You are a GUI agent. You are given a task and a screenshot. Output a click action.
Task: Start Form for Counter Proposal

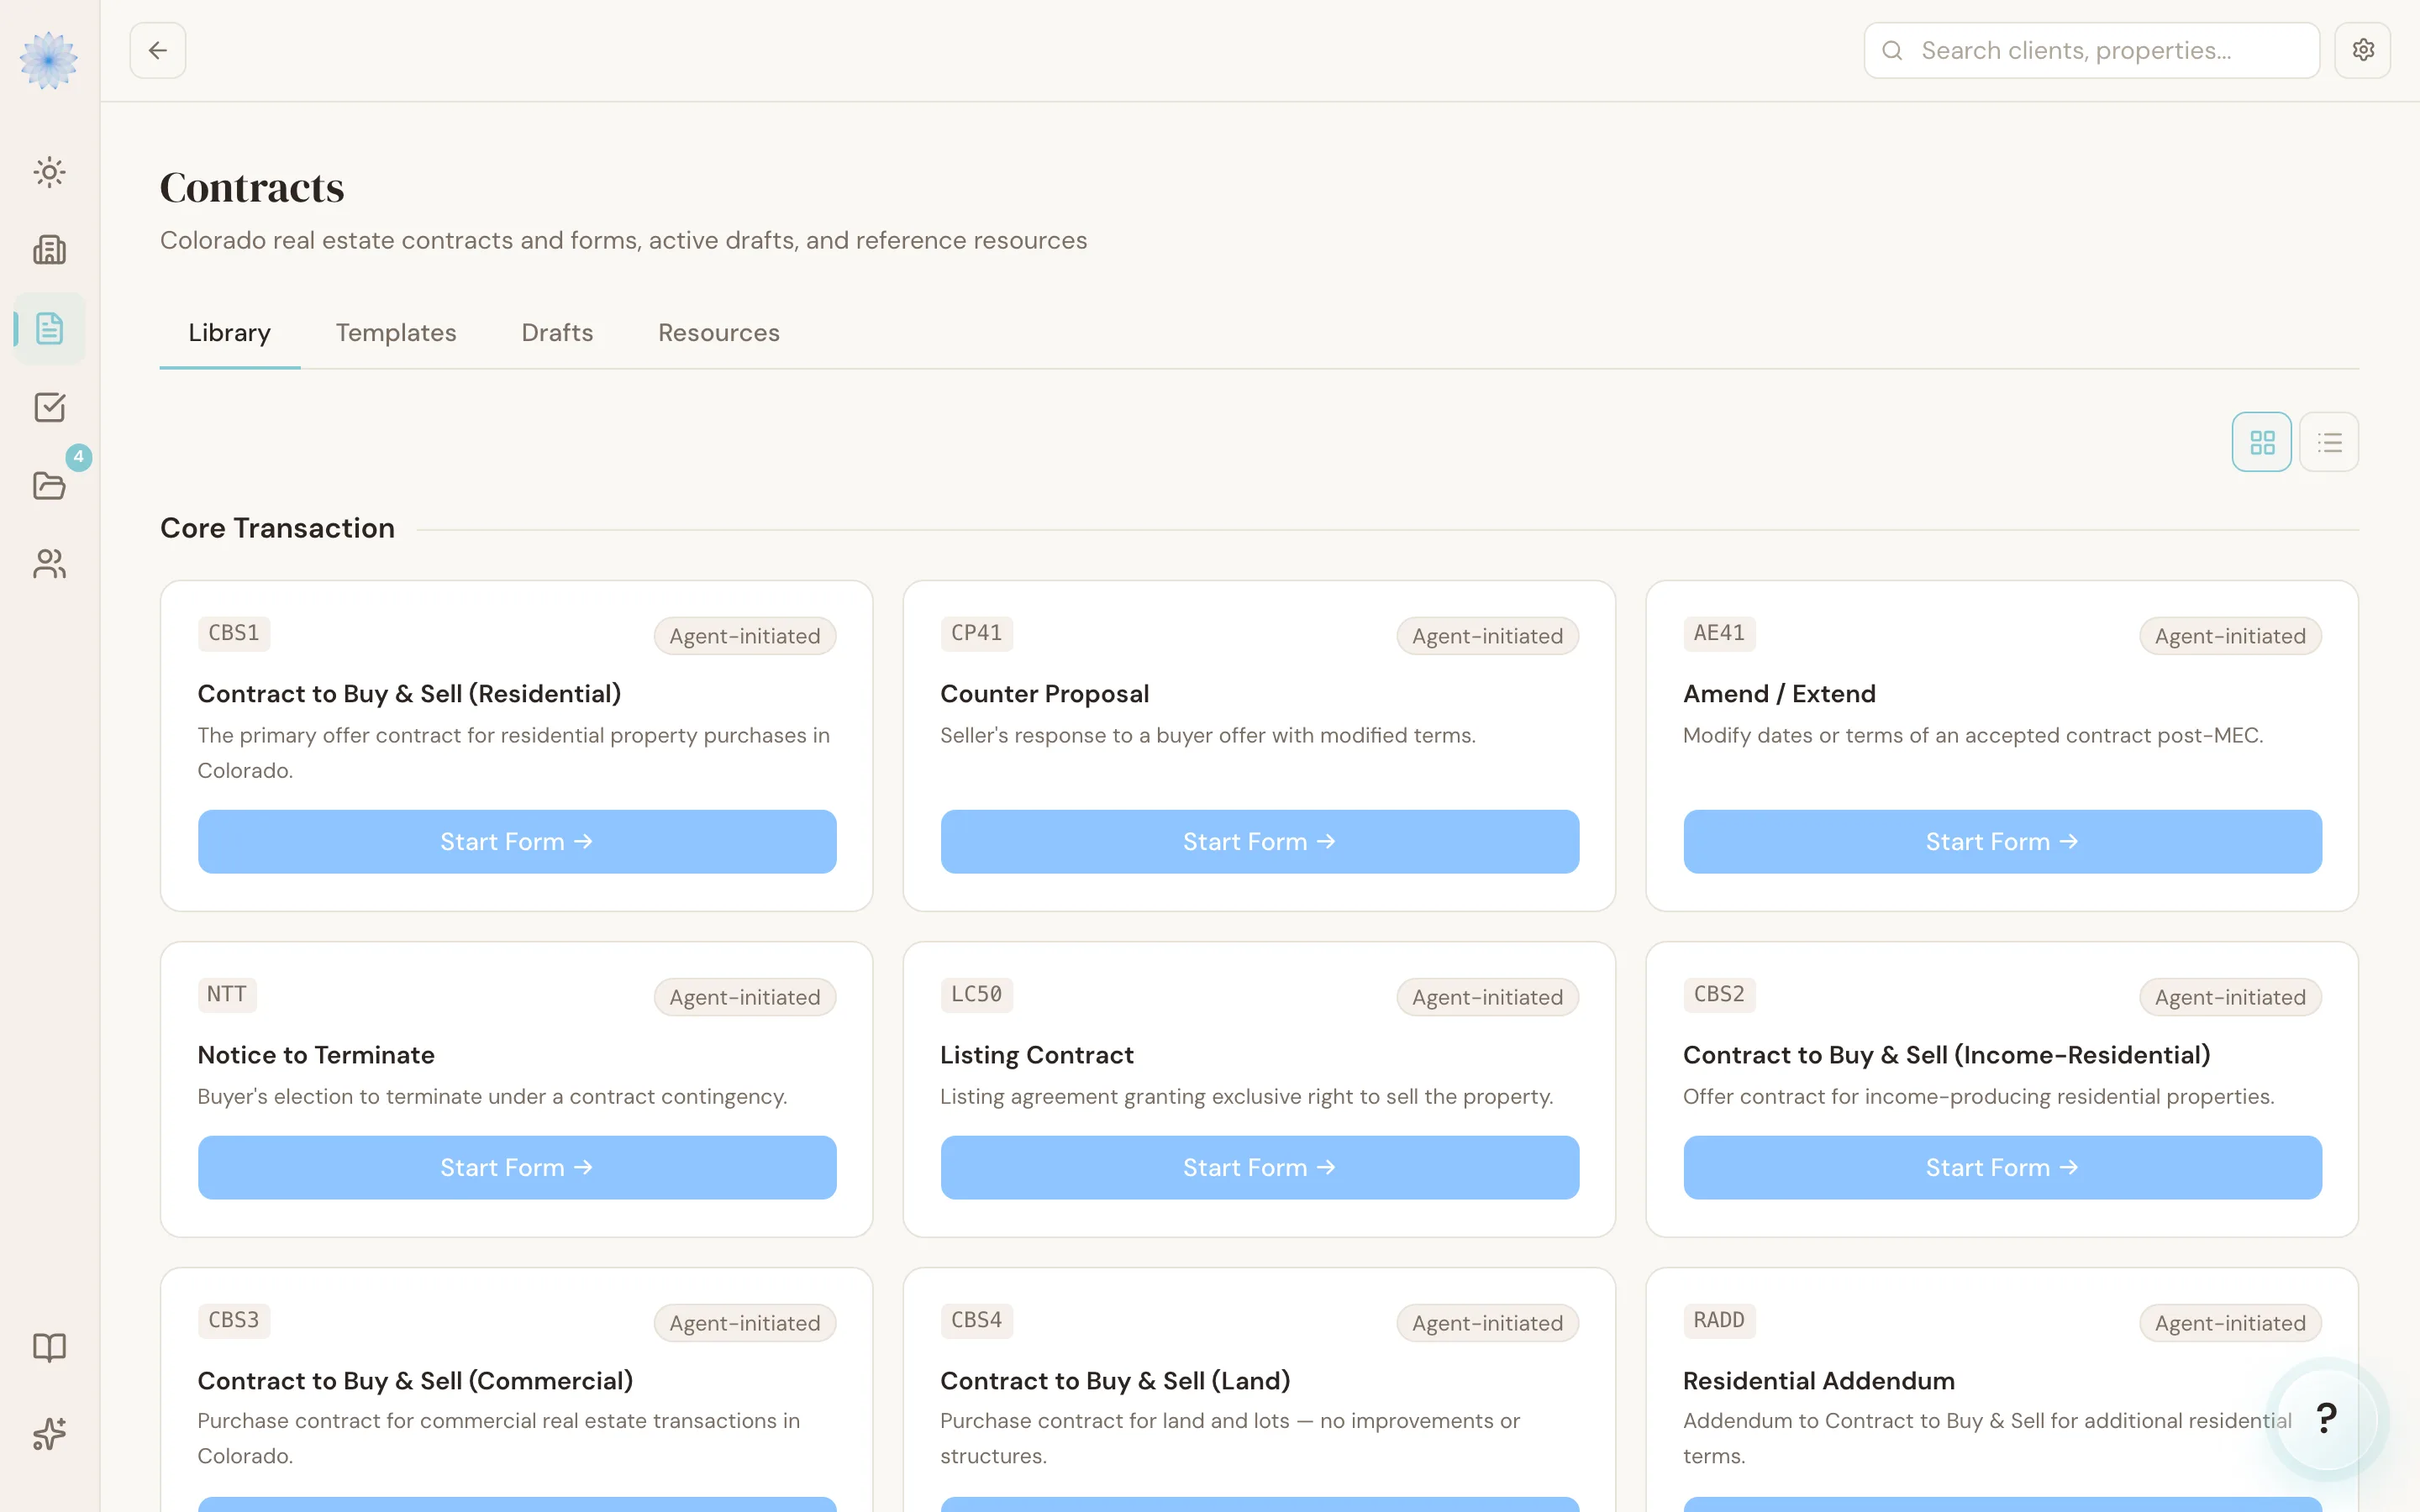tap(1260, 842)
